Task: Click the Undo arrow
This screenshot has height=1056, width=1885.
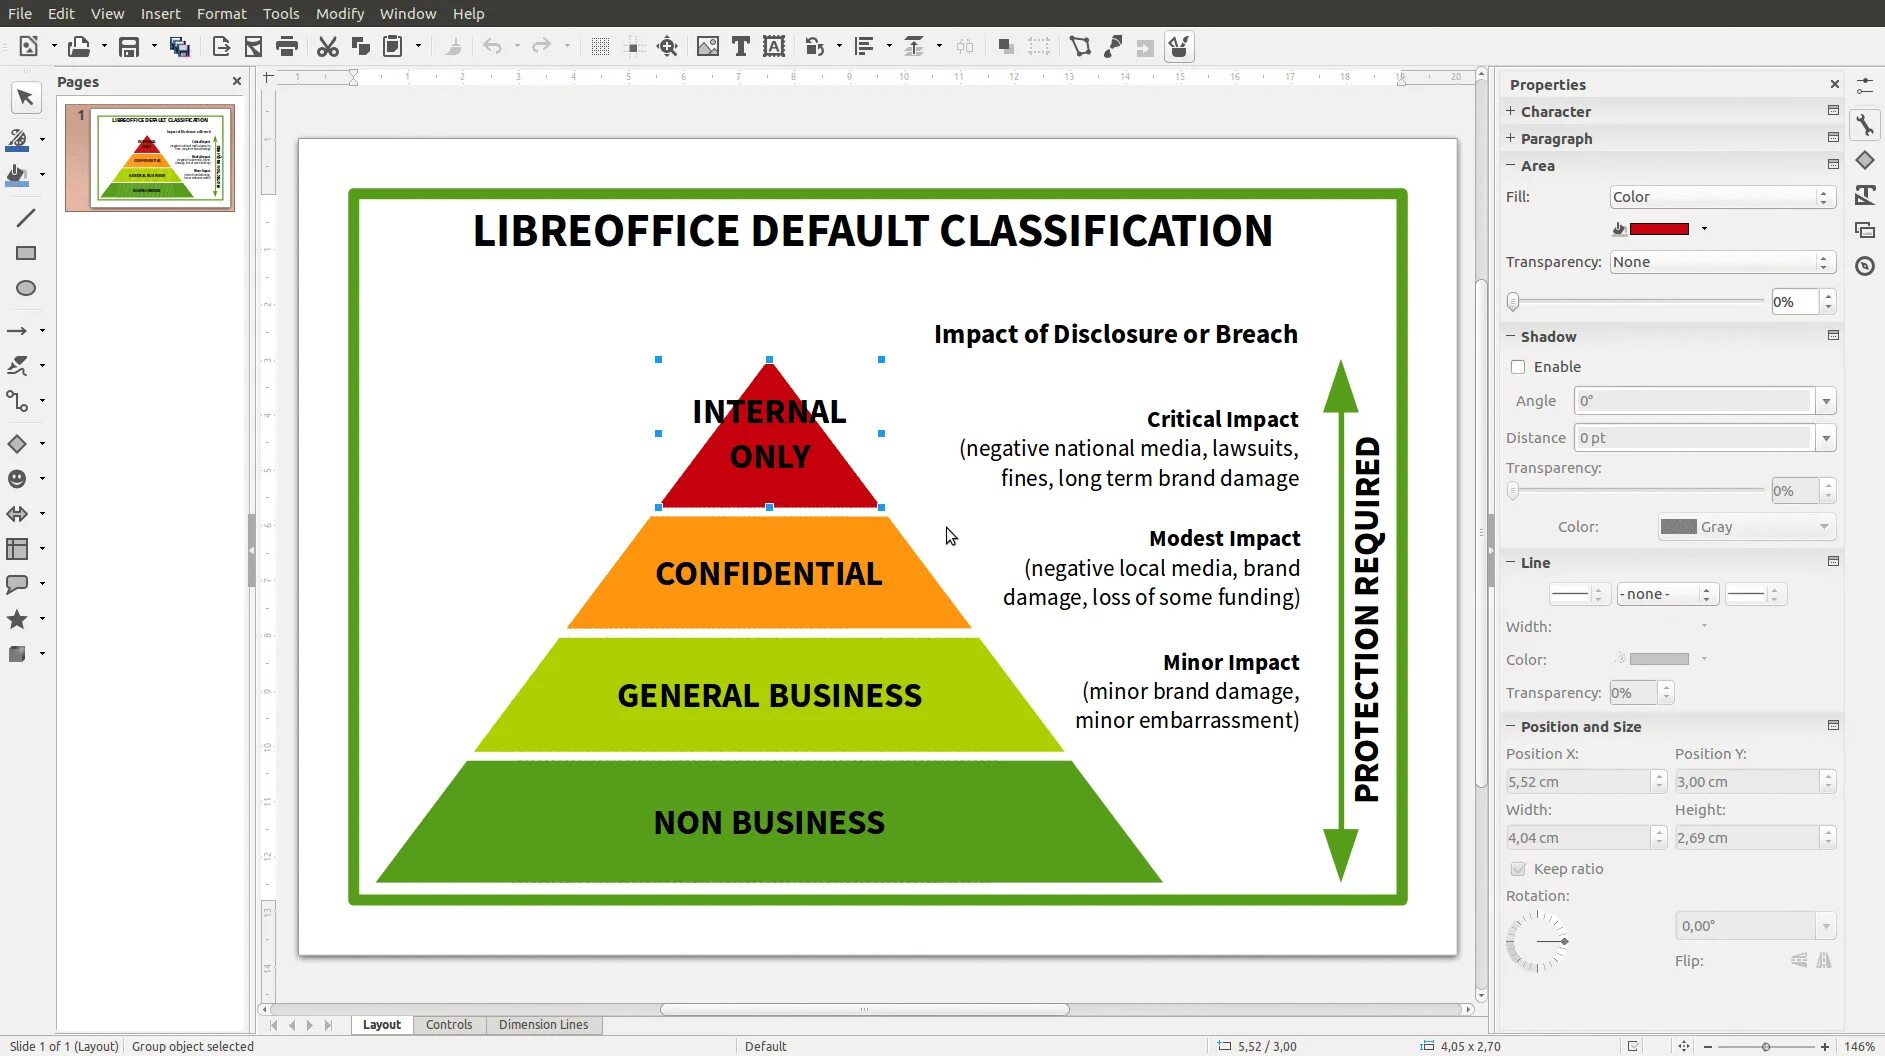Action: tap(492, 46)
